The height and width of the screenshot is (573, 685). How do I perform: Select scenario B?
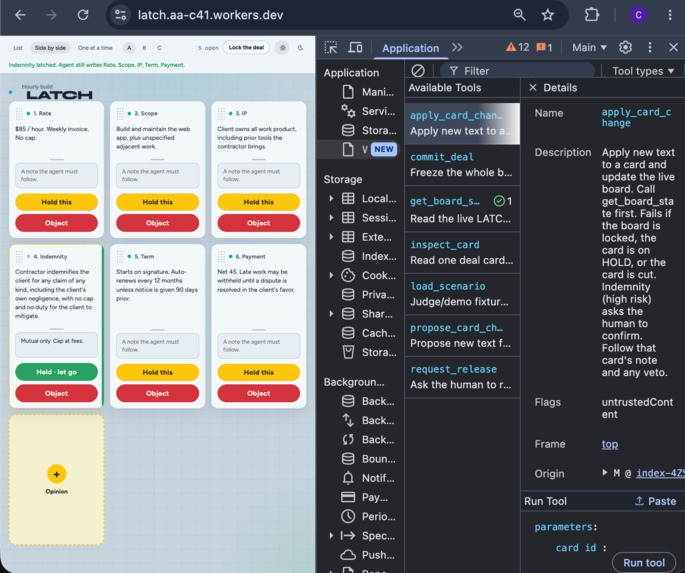[x=144, y=48]
